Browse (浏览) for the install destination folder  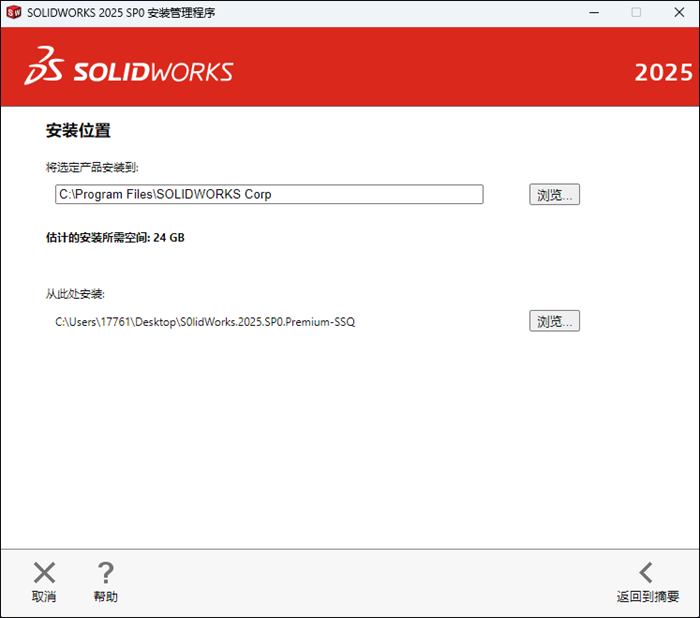(554, 195)
